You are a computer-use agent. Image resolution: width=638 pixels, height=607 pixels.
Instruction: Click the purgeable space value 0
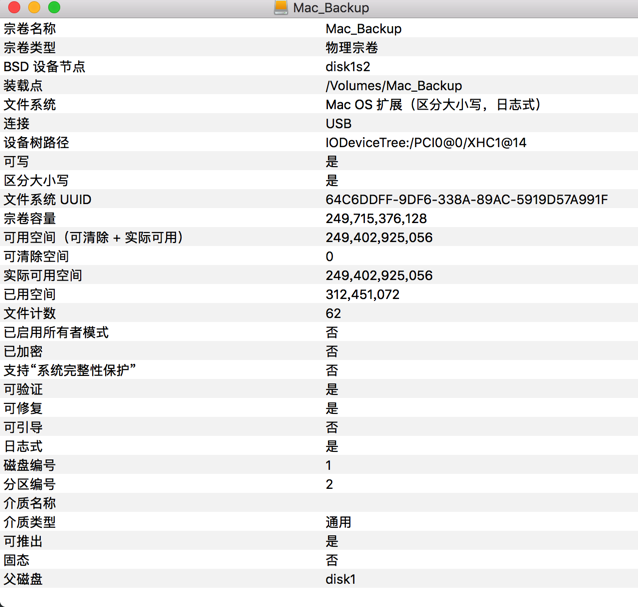pos(330,257)
